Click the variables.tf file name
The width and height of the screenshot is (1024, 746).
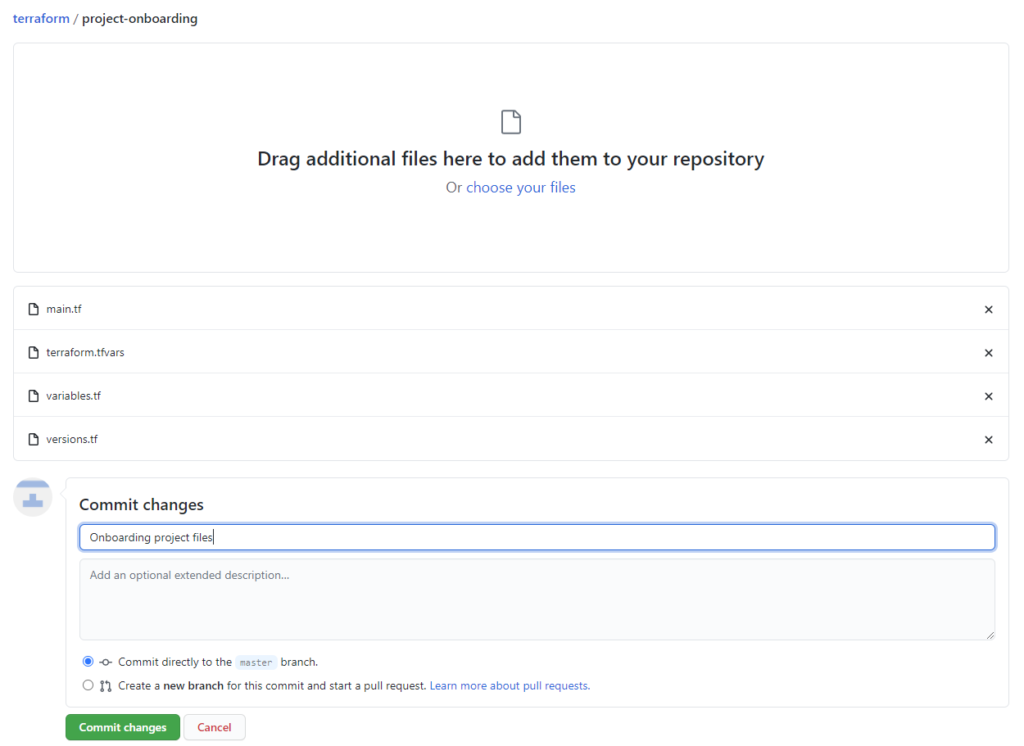tap(73, 396)
